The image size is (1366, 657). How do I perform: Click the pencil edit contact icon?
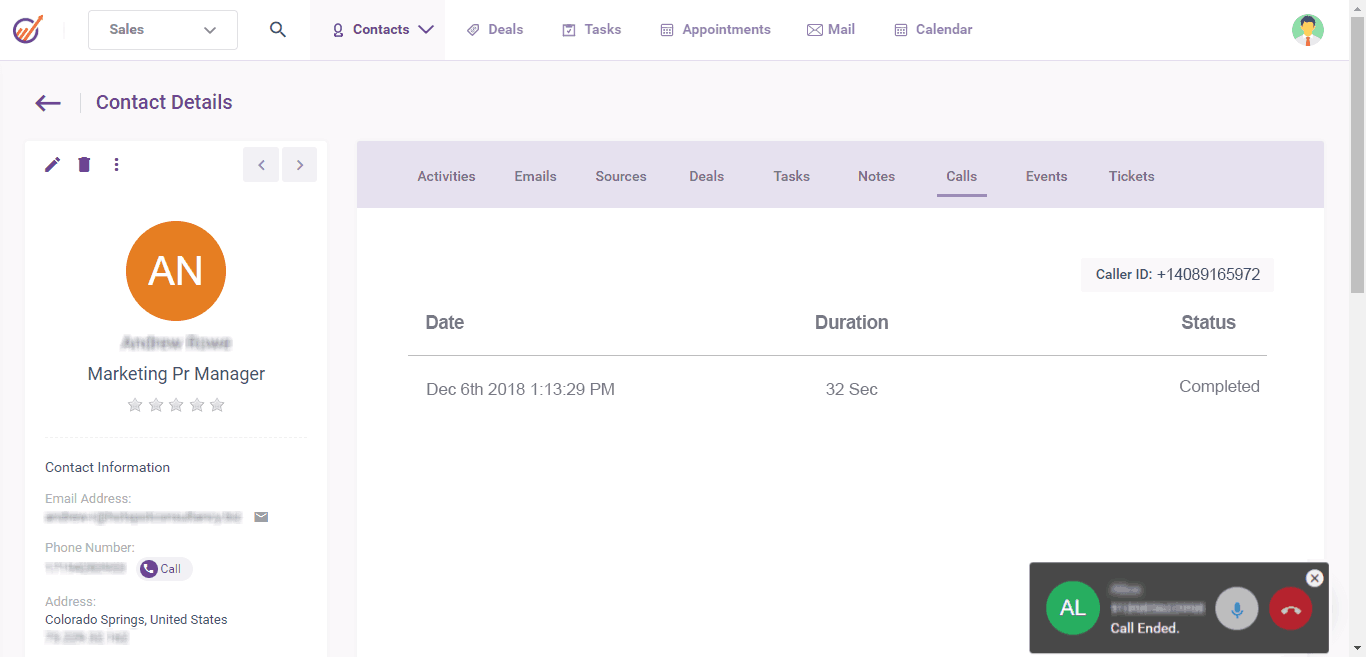click(53, 165)
